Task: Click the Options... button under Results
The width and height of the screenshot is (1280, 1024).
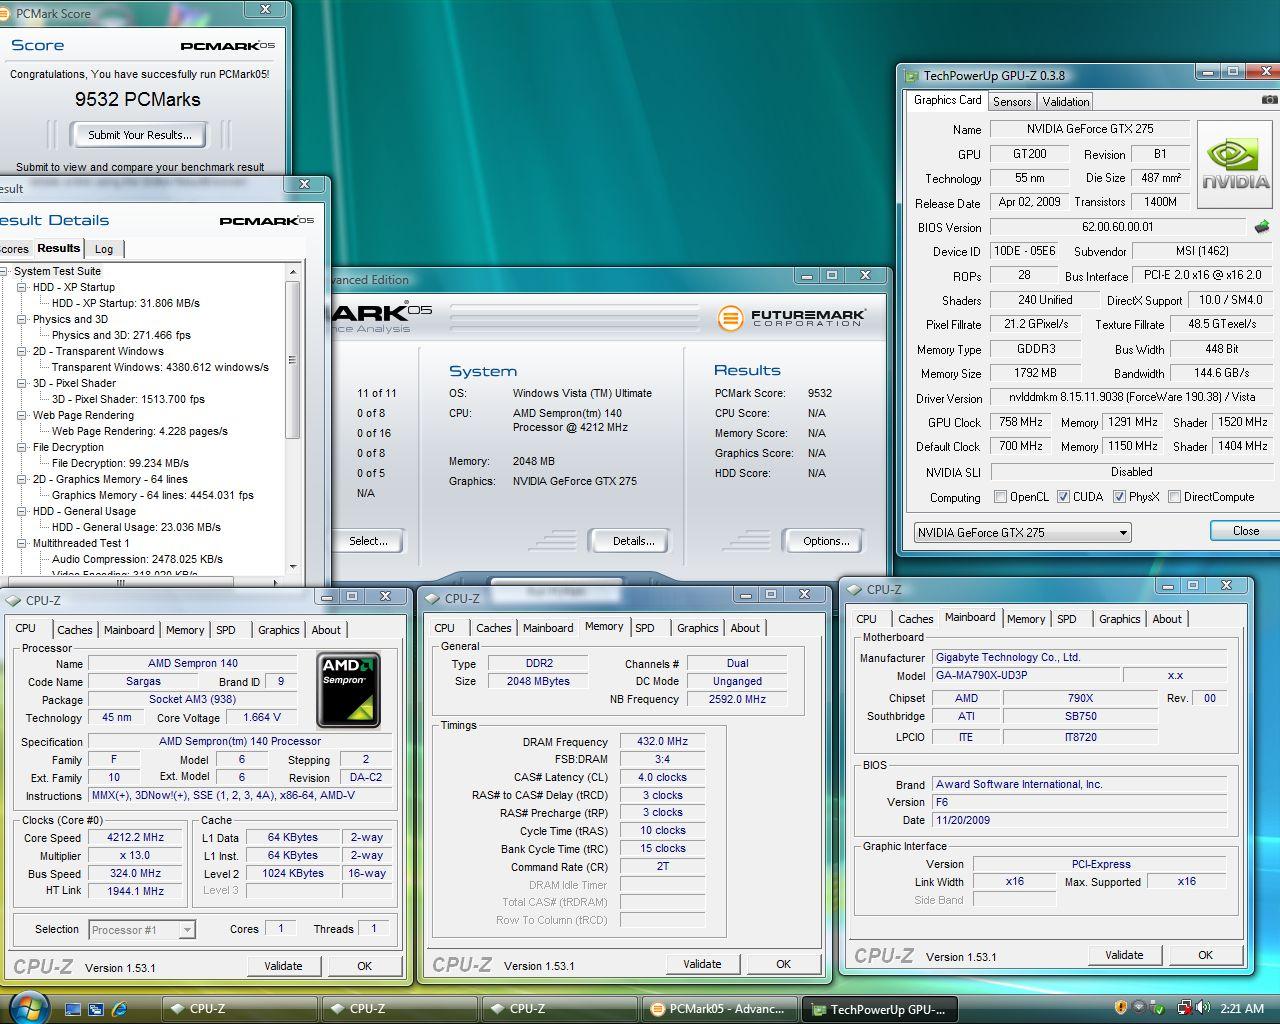Action: 826,541
